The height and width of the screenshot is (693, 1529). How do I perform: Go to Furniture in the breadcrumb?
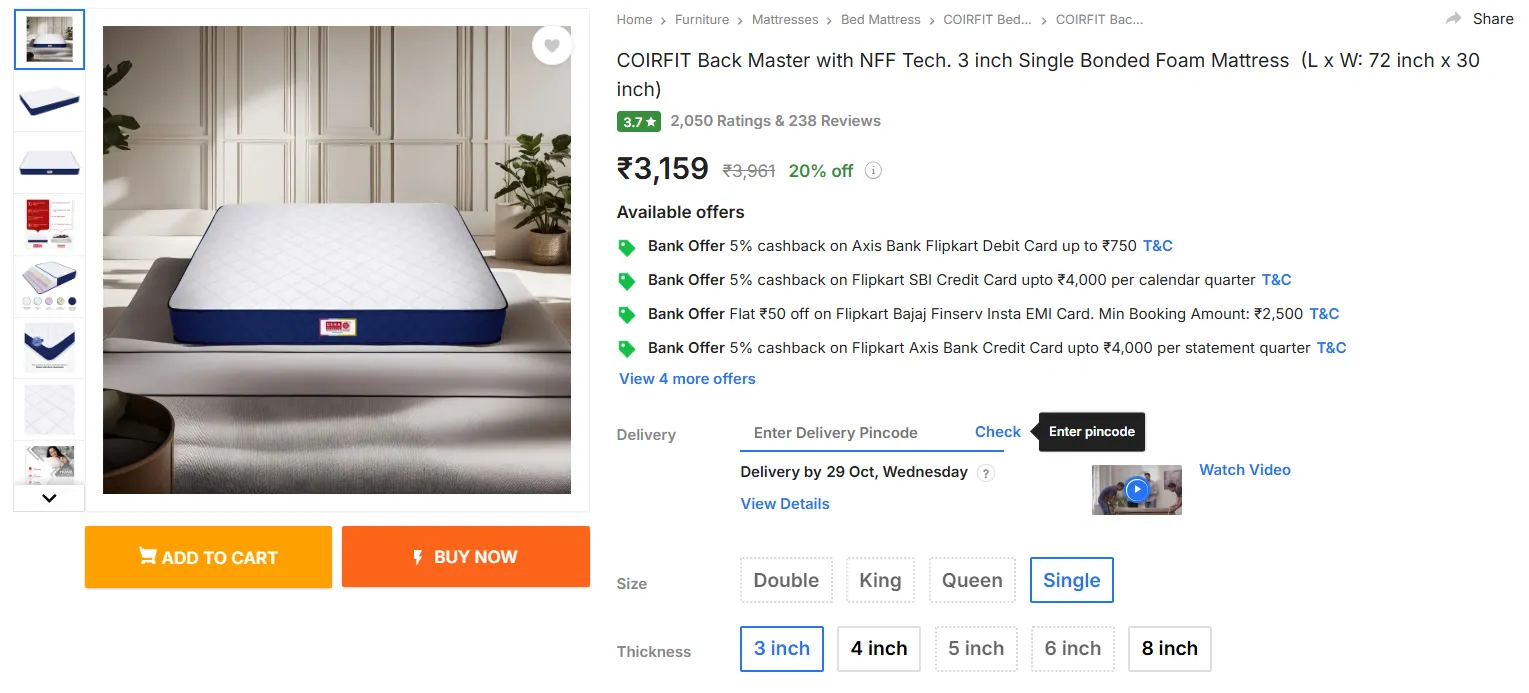[x=702, y=20]
